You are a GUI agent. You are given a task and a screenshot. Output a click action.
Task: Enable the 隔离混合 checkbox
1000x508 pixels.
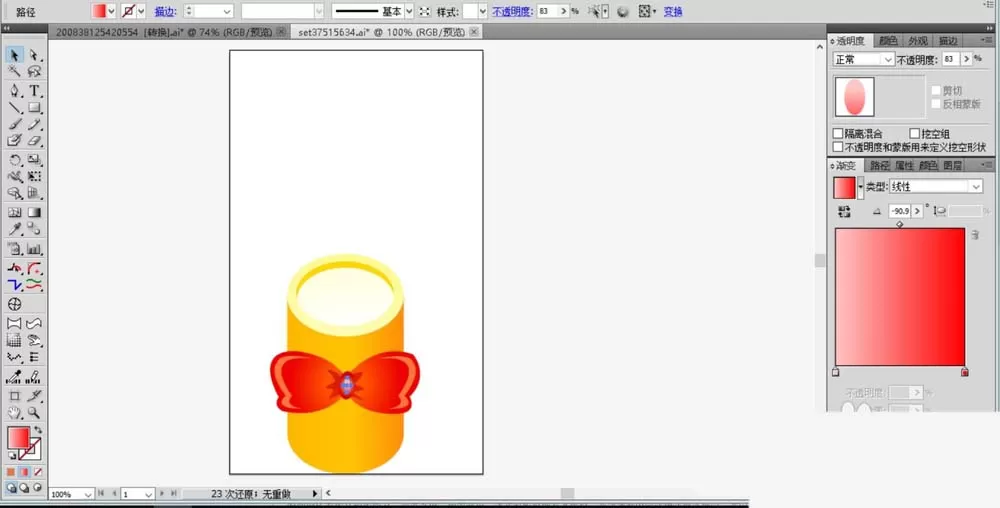838,134
